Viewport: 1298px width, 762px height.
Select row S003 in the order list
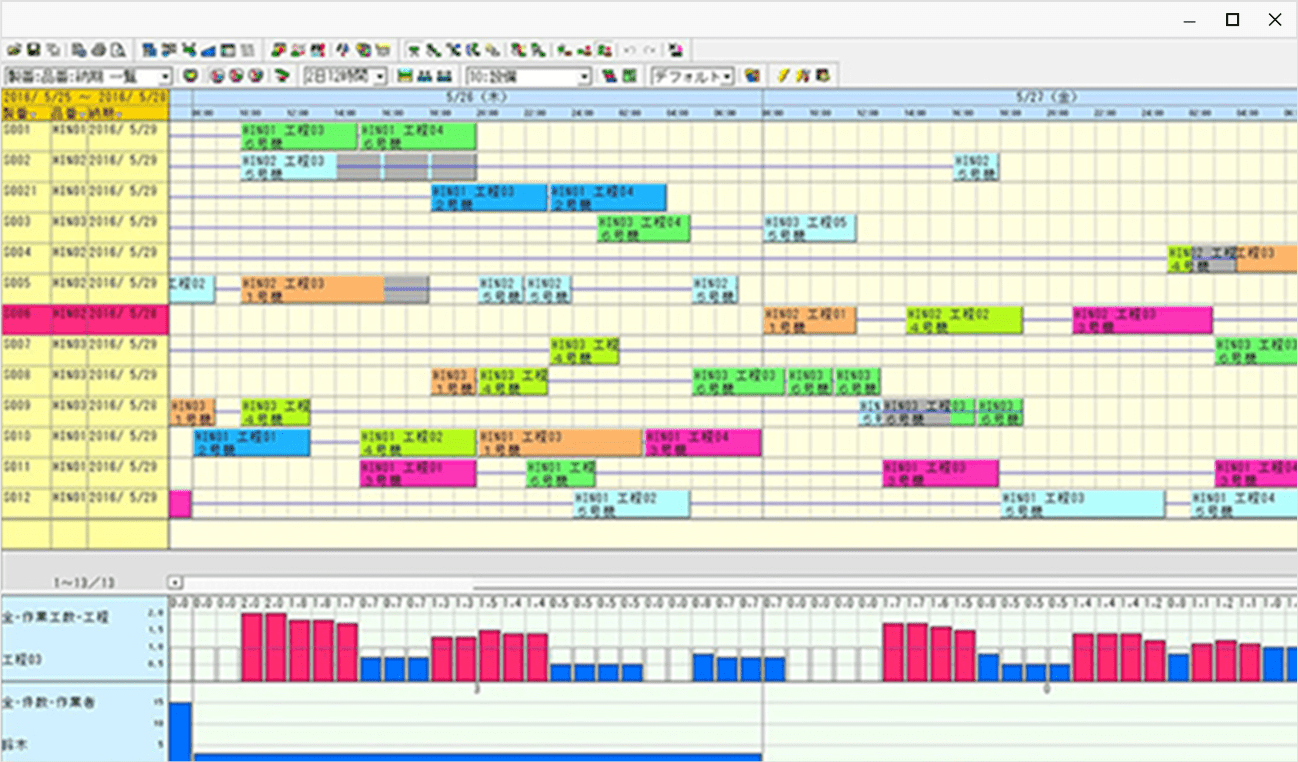tap(85, 228)
